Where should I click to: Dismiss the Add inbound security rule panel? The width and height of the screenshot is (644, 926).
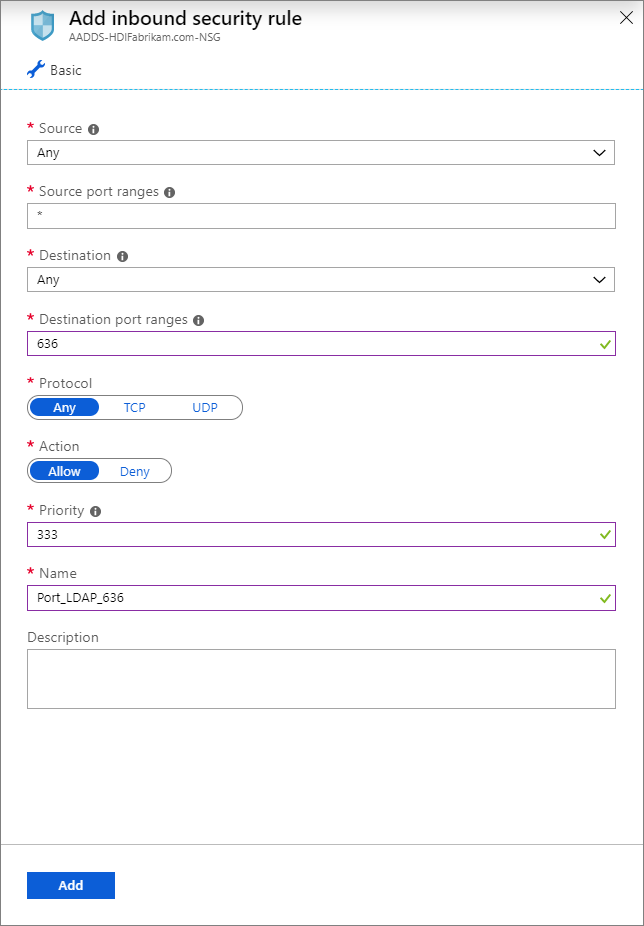pyautogui.click(x=626, y=17)
